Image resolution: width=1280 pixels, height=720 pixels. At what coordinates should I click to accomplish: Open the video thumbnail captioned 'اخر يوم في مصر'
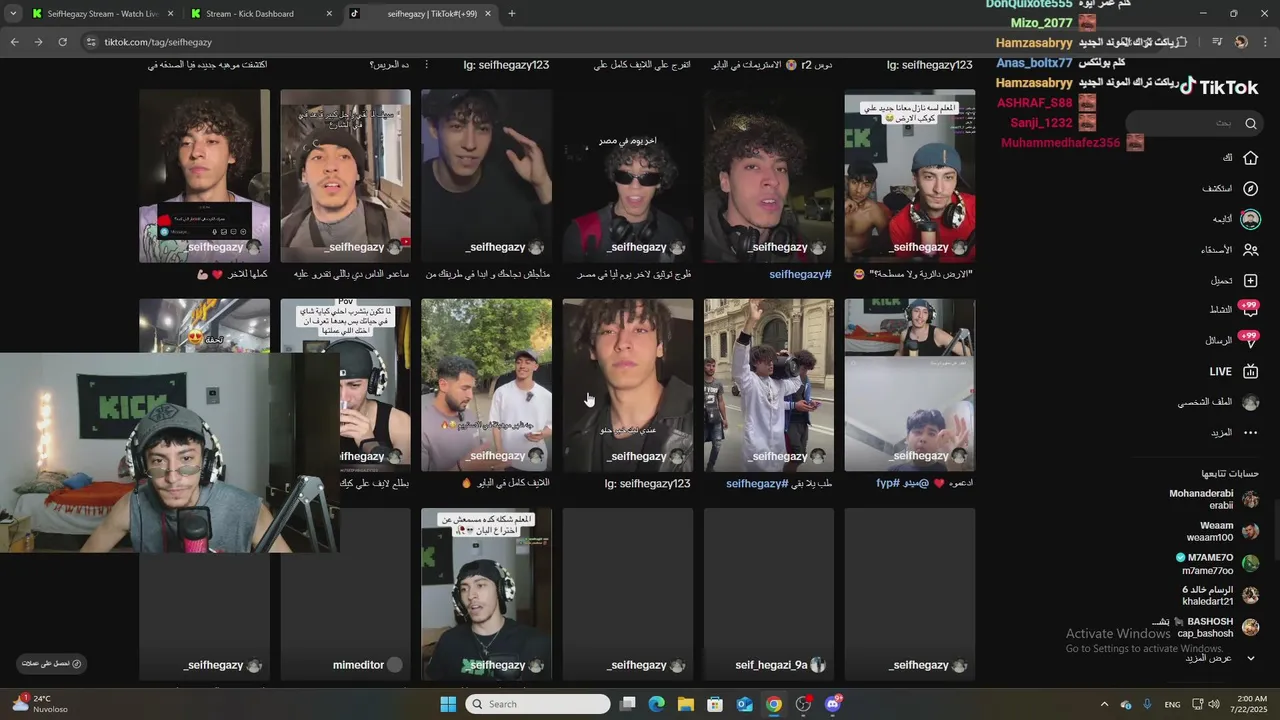coord(627,176)
